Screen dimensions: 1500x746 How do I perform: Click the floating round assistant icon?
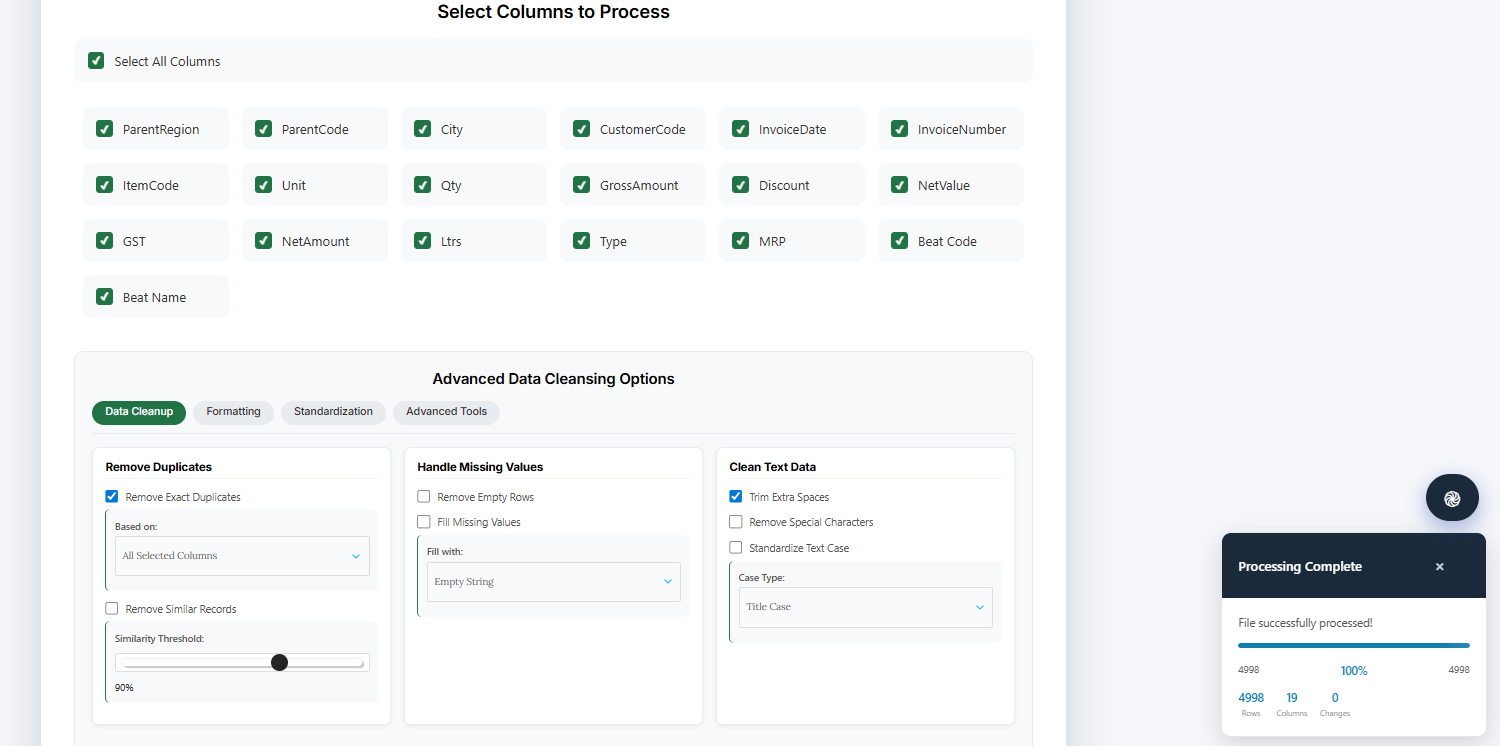pos(1452,497)
